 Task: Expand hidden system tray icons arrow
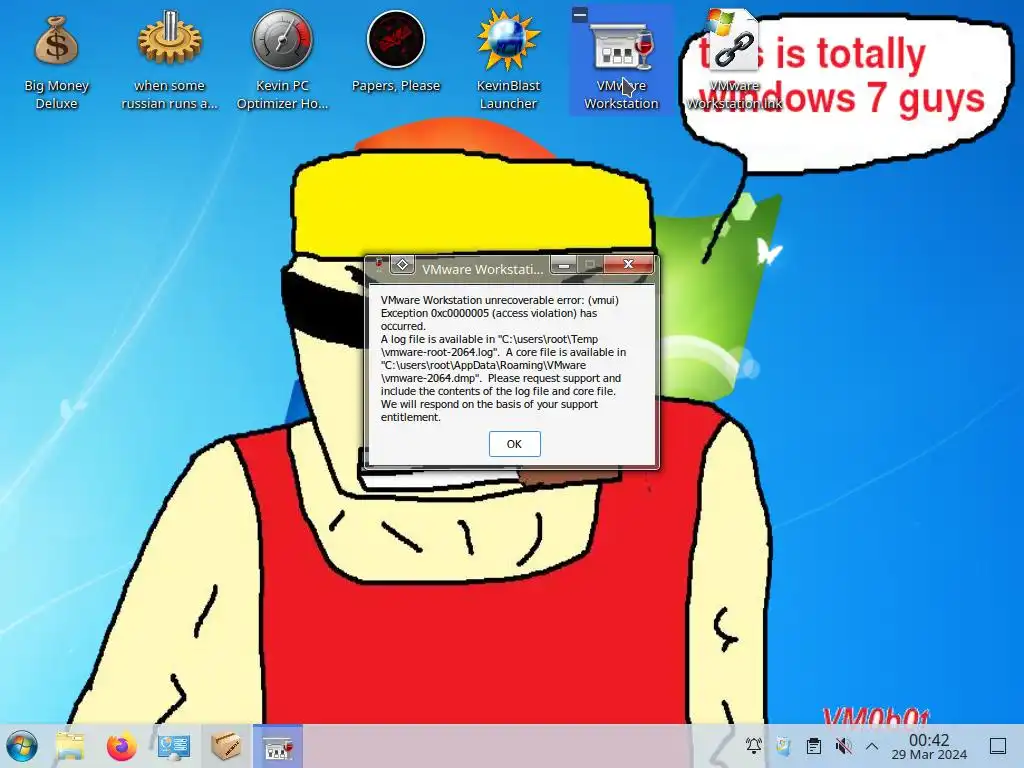point(872,746)
